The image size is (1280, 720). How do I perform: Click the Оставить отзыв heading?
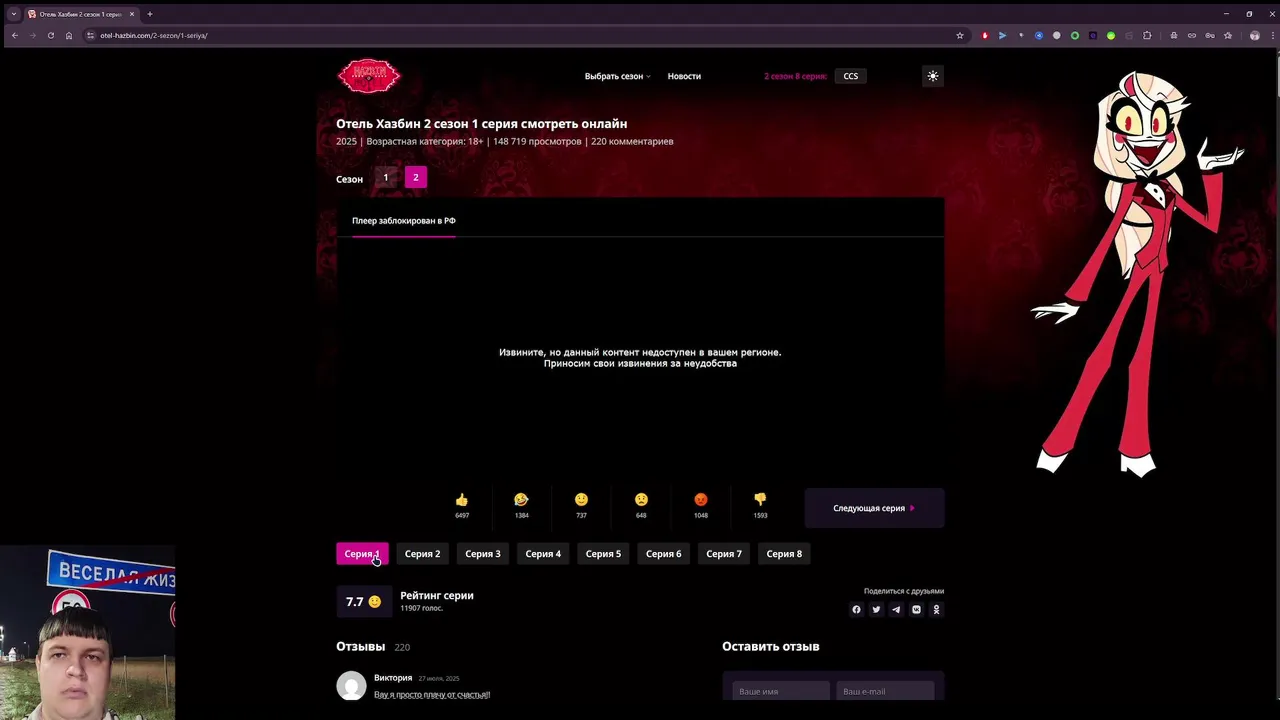click(x=771, y=647)
